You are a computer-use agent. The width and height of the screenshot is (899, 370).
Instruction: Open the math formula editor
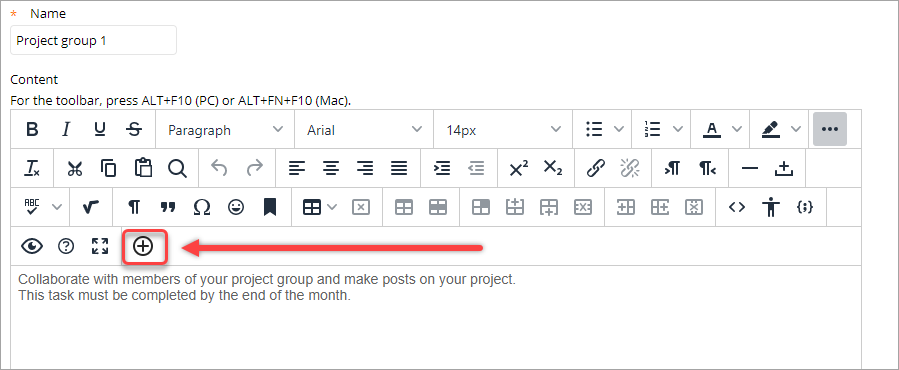click(91, 207)
